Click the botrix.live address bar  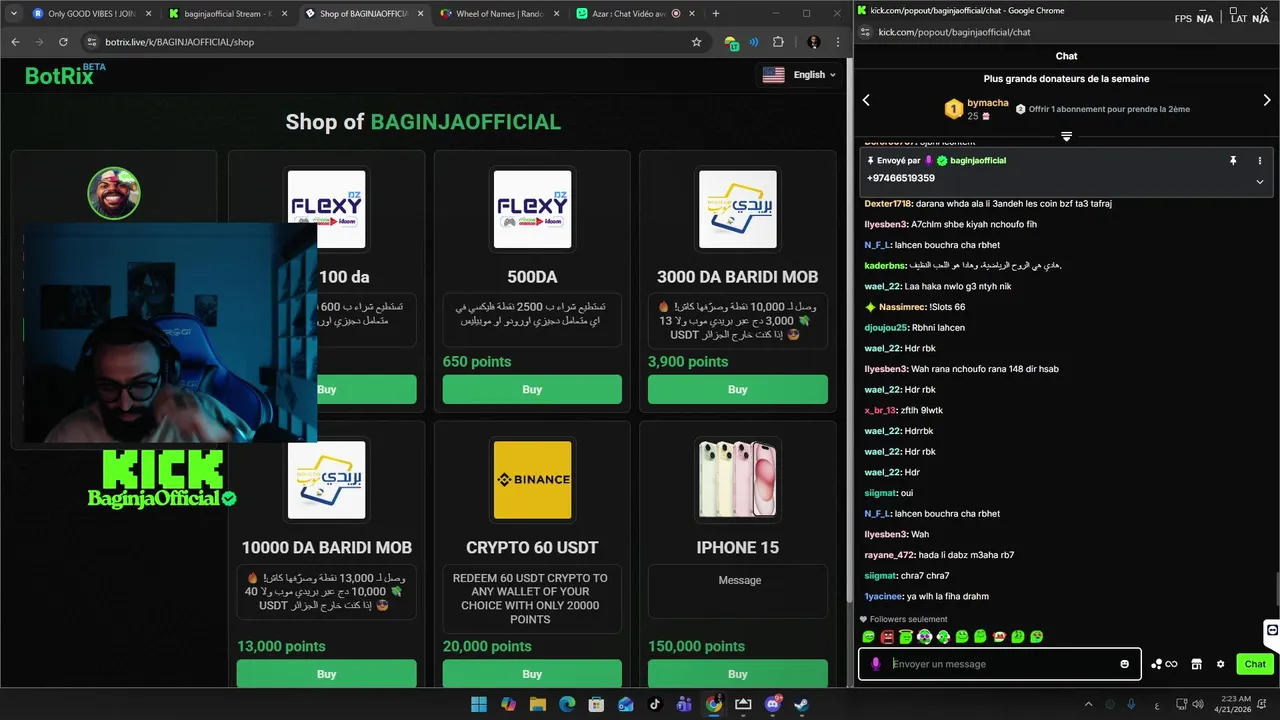click(392, 42)
